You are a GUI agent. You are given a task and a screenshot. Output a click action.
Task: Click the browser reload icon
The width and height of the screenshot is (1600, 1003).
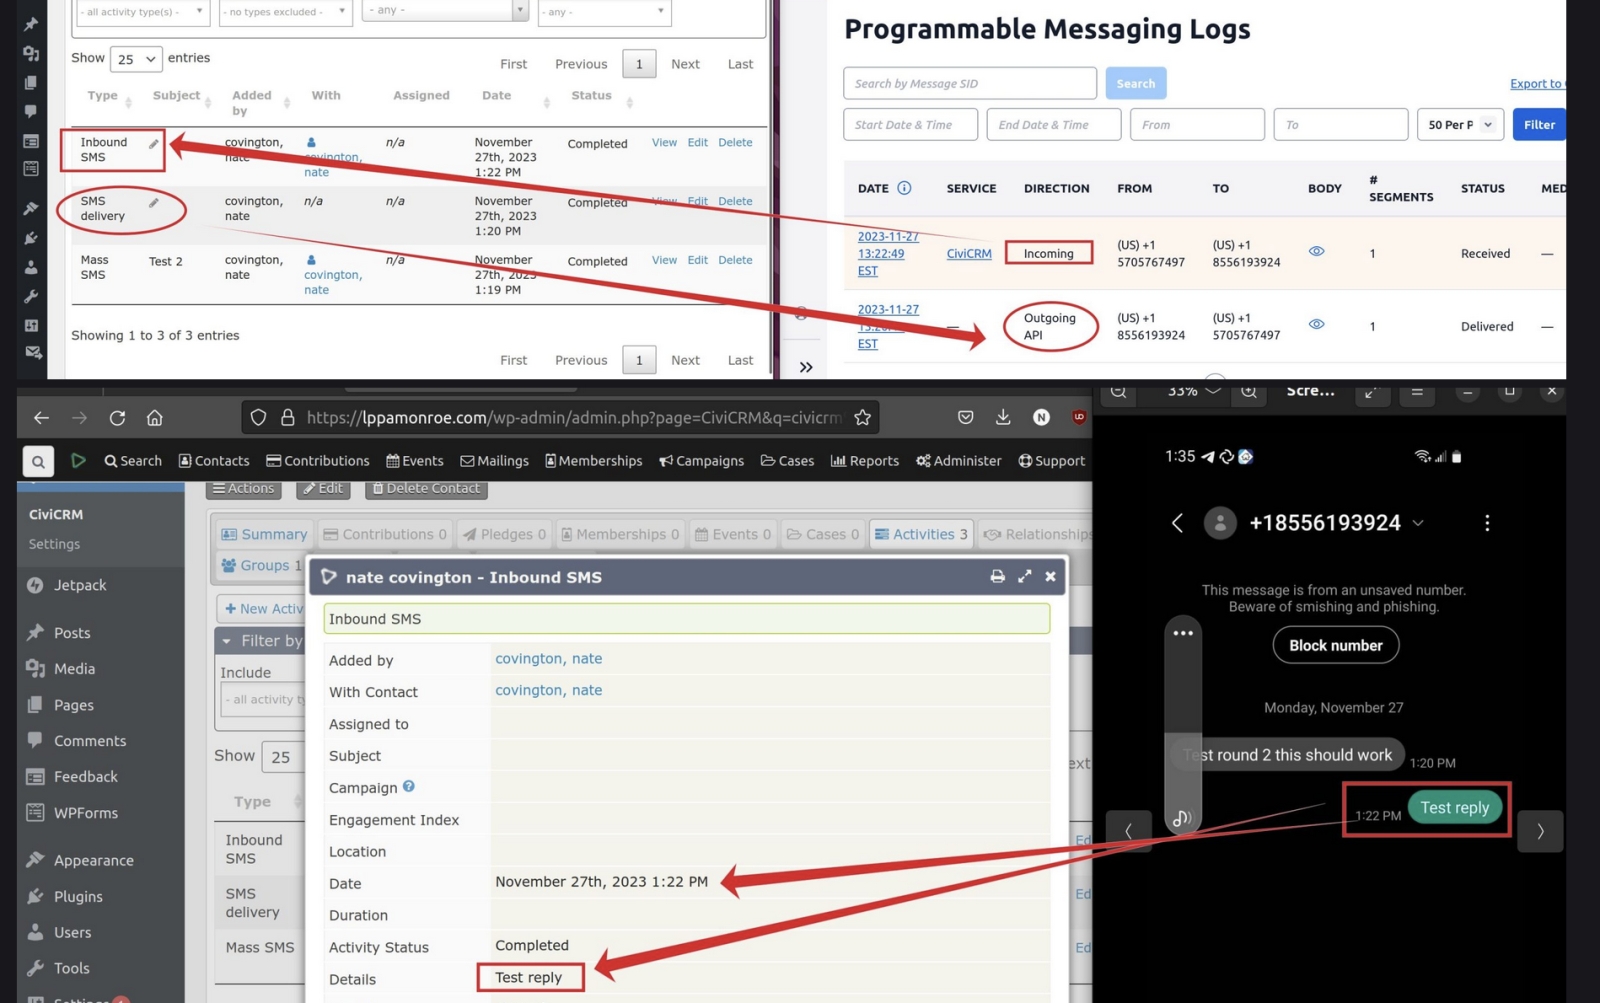pos(117,418)
